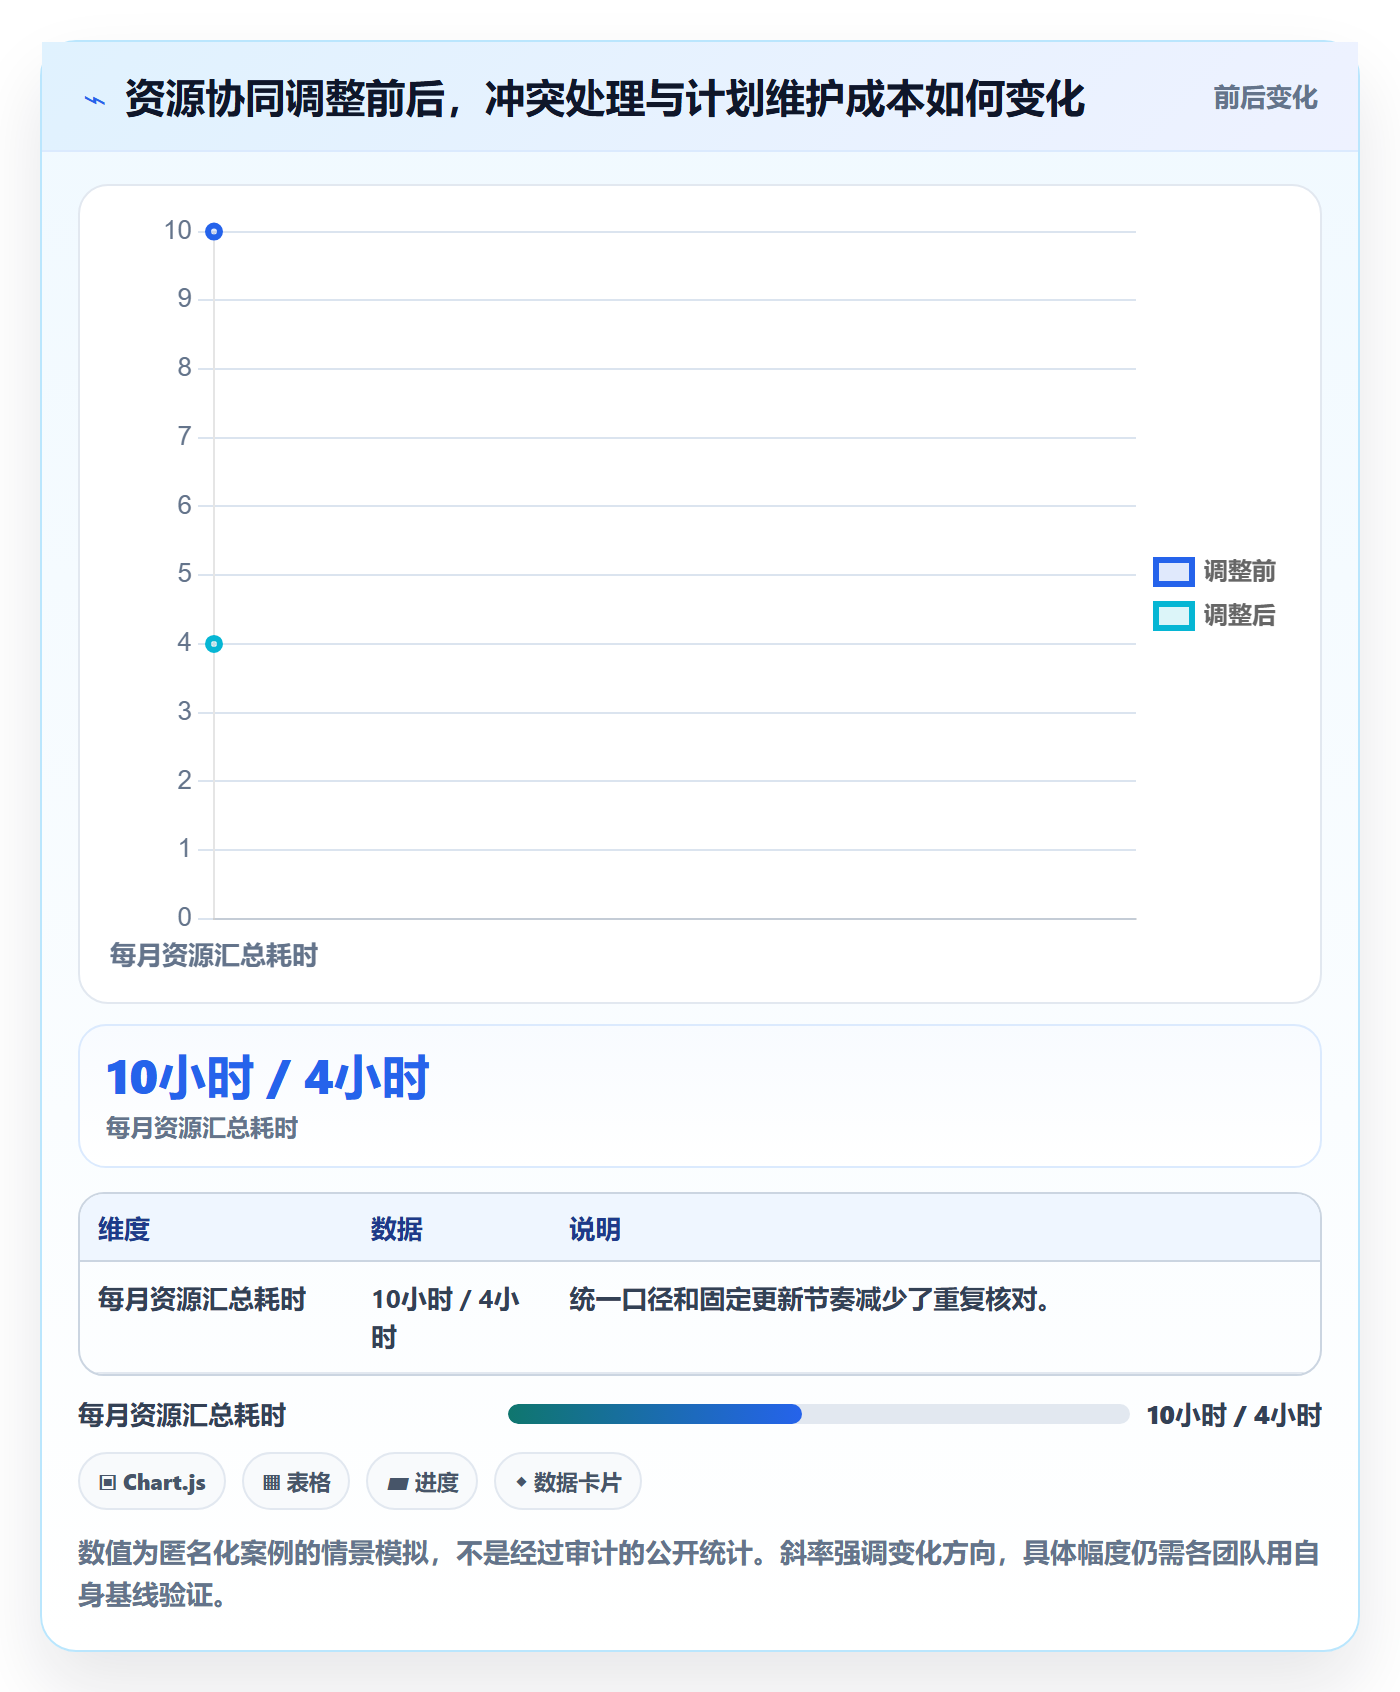1400x1692 pixels.
Task: Click the y-axis tick label 10
Action: coord(178,231)
